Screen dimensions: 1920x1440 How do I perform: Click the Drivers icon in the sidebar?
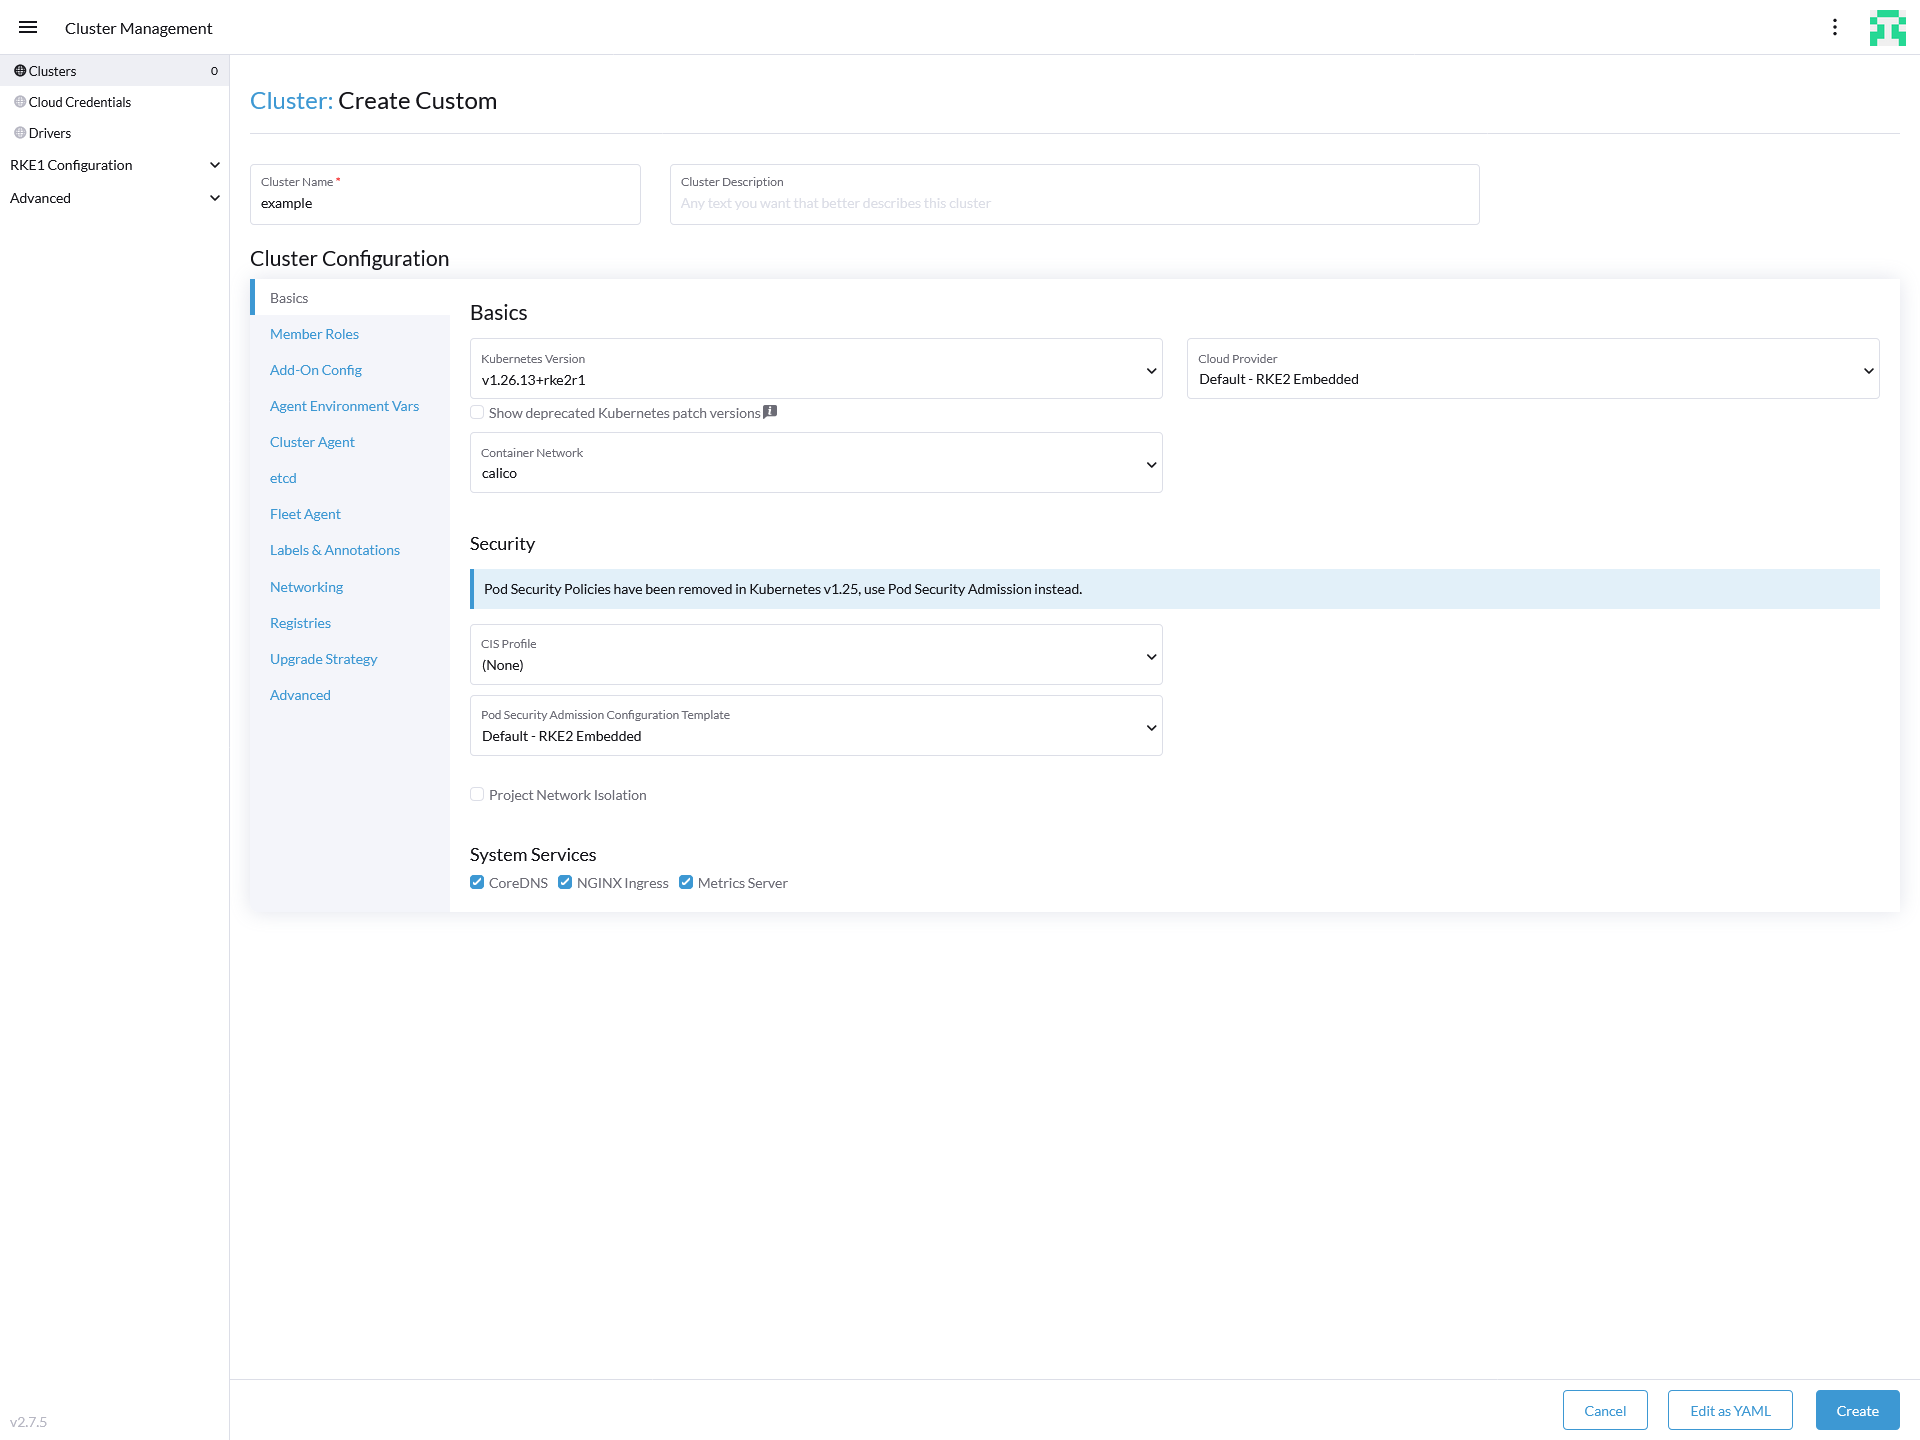18,131
